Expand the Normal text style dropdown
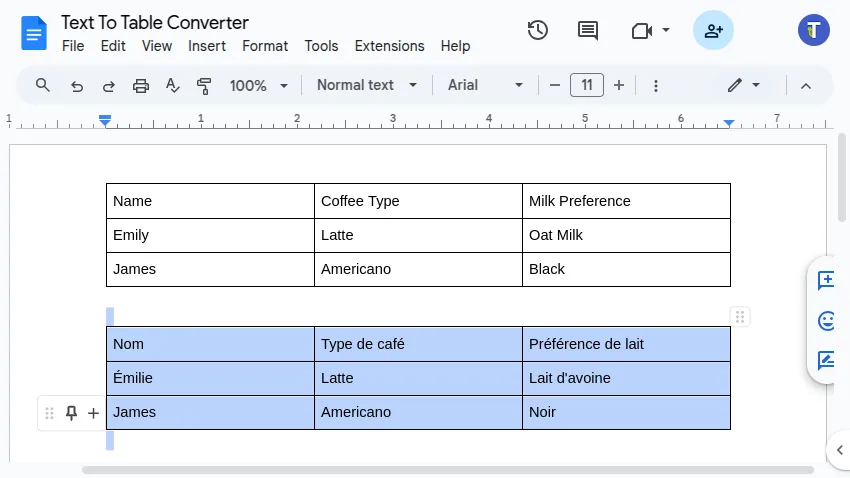The width and height of the screenshot is (850, 478). [367, 85]
